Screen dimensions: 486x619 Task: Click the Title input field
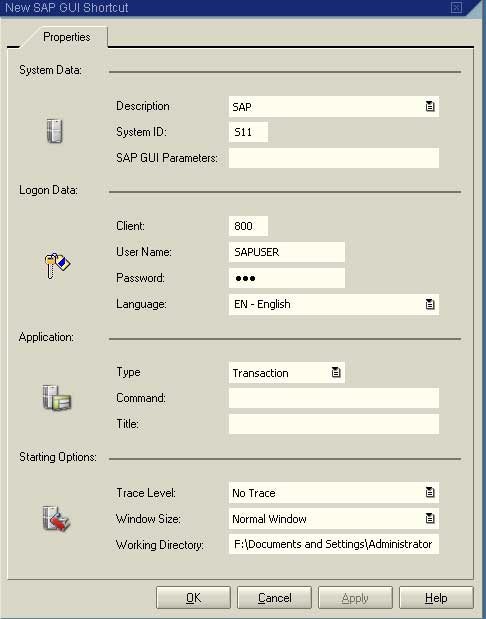coord(334,424)
